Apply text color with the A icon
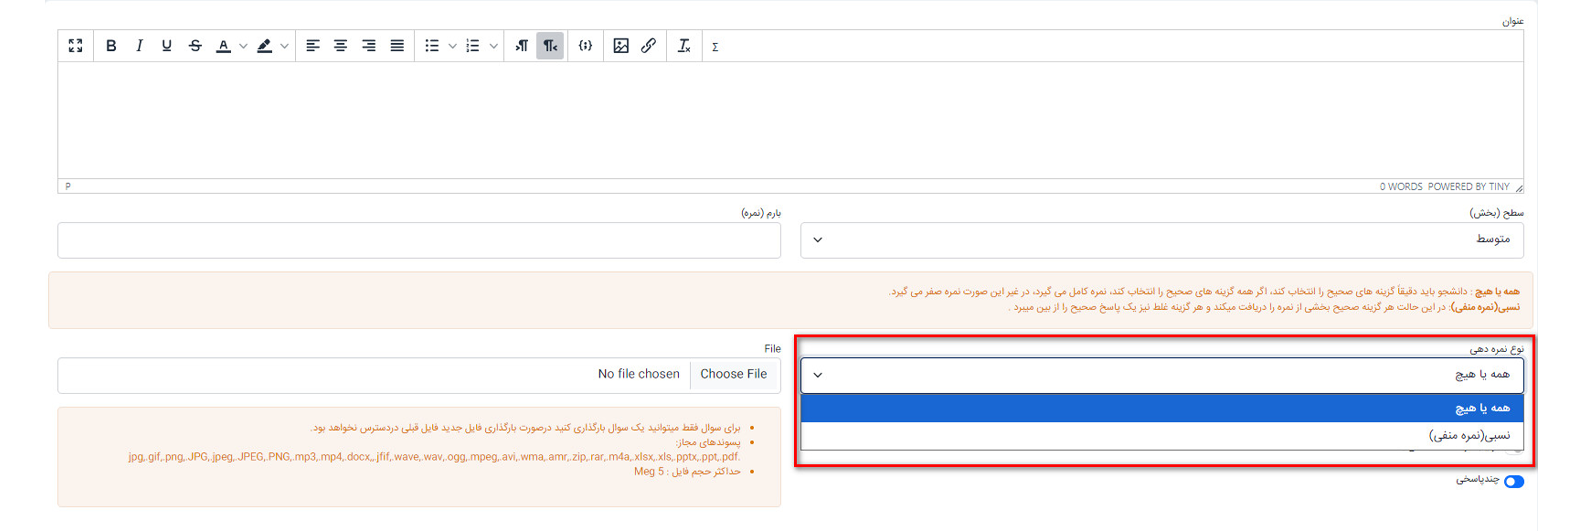 (x=224, y=46)
